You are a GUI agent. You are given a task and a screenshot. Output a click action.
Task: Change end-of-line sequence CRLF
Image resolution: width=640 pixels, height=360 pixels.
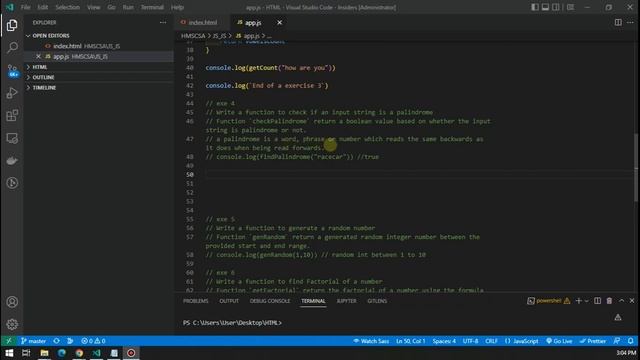click(x=491, y=341)
